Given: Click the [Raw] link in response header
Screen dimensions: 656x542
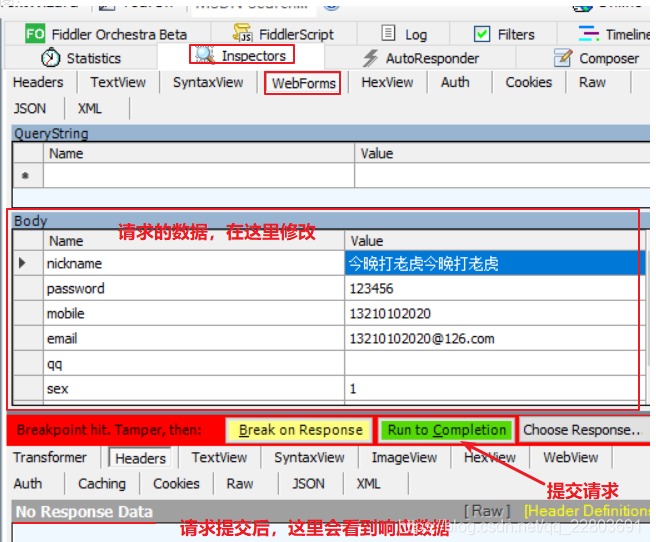Looking at the screenshot, I should click(x=487, y=511).
